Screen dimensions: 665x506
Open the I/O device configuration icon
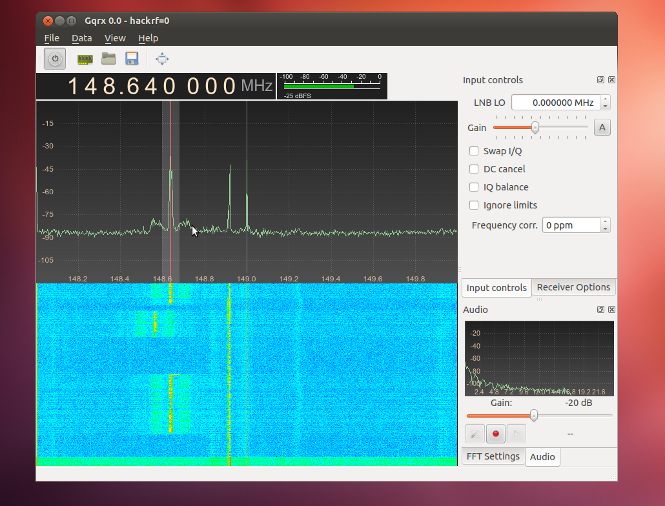(85, 60)
